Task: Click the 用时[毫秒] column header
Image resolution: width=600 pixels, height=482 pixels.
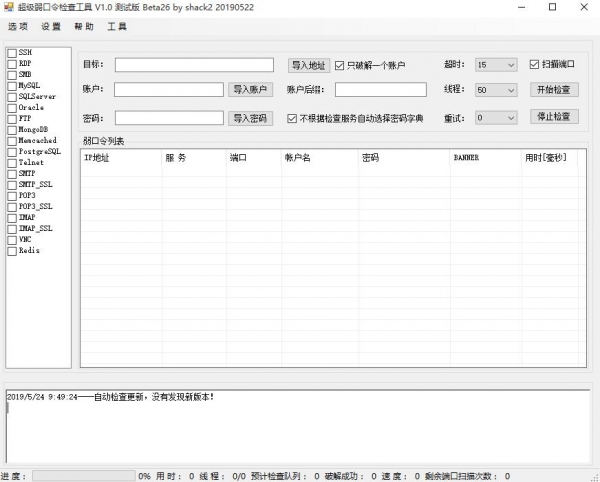Action: pyautogui.click(x=549, y=158)
